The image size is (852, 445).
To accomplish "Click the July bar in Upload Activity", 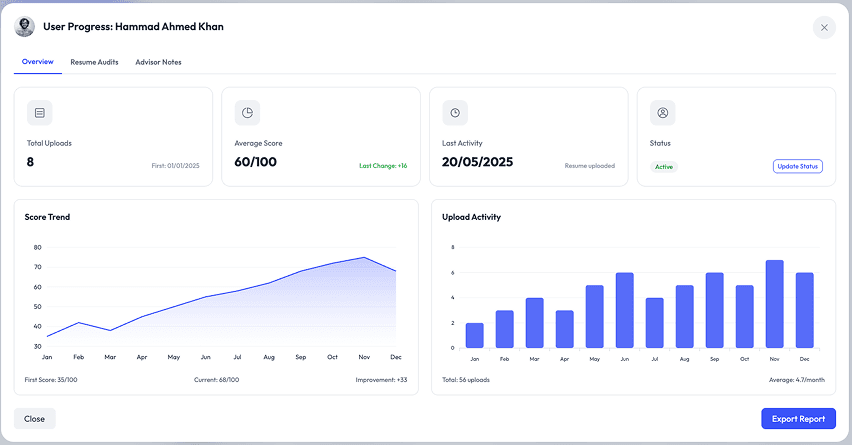I will 654,323.
